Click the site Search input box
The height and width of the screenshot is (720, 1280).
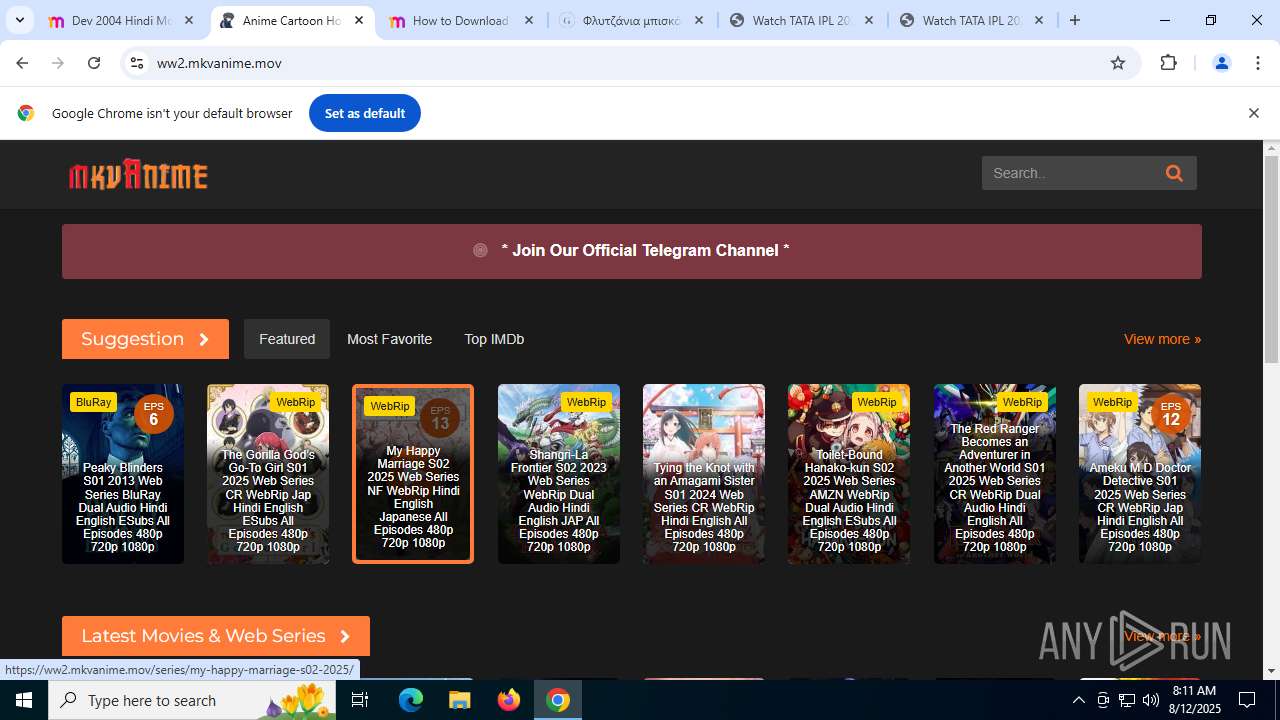[1070, 173]
